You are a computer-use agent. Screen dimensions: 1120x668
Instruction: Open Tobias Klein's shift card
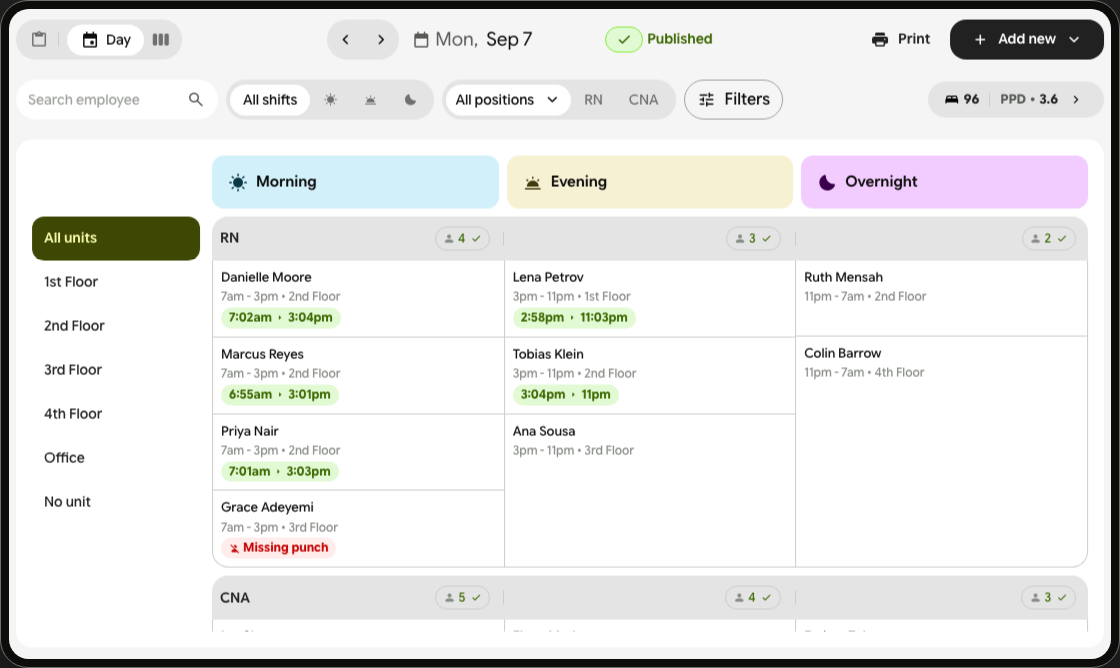(x=650, y=376)
